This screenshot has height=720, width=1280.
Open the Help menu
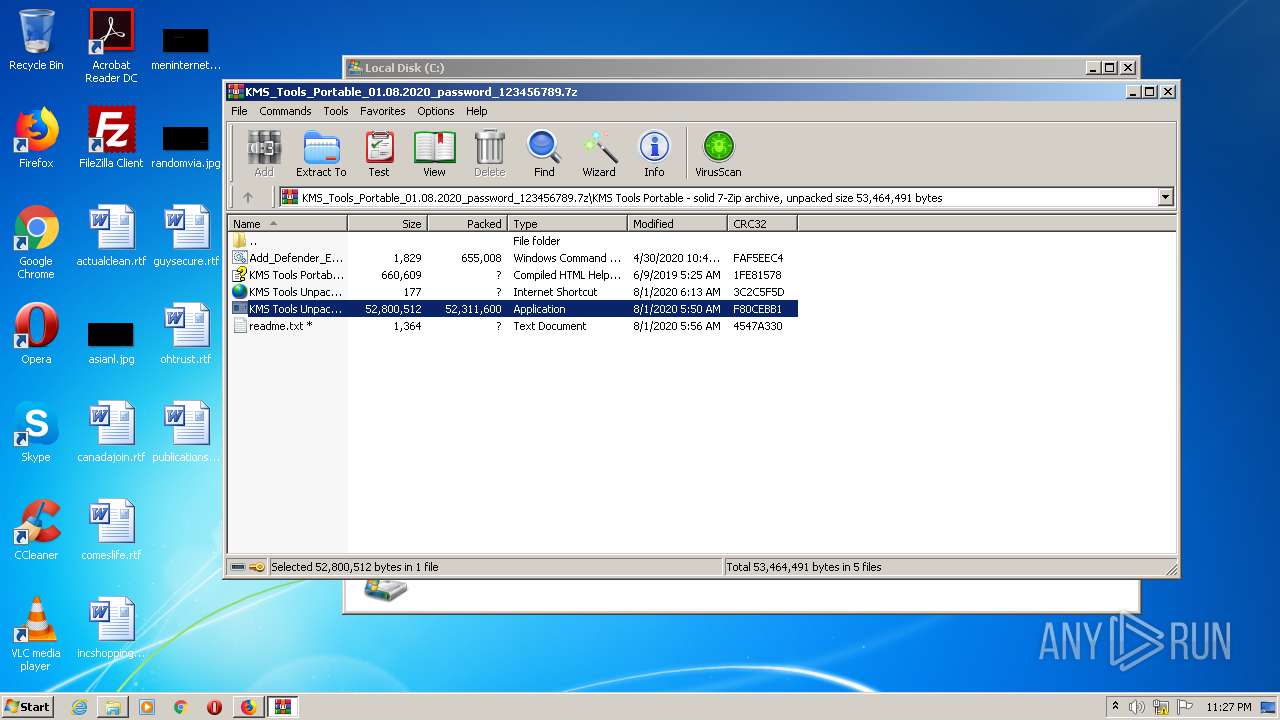tap(477, 111)
